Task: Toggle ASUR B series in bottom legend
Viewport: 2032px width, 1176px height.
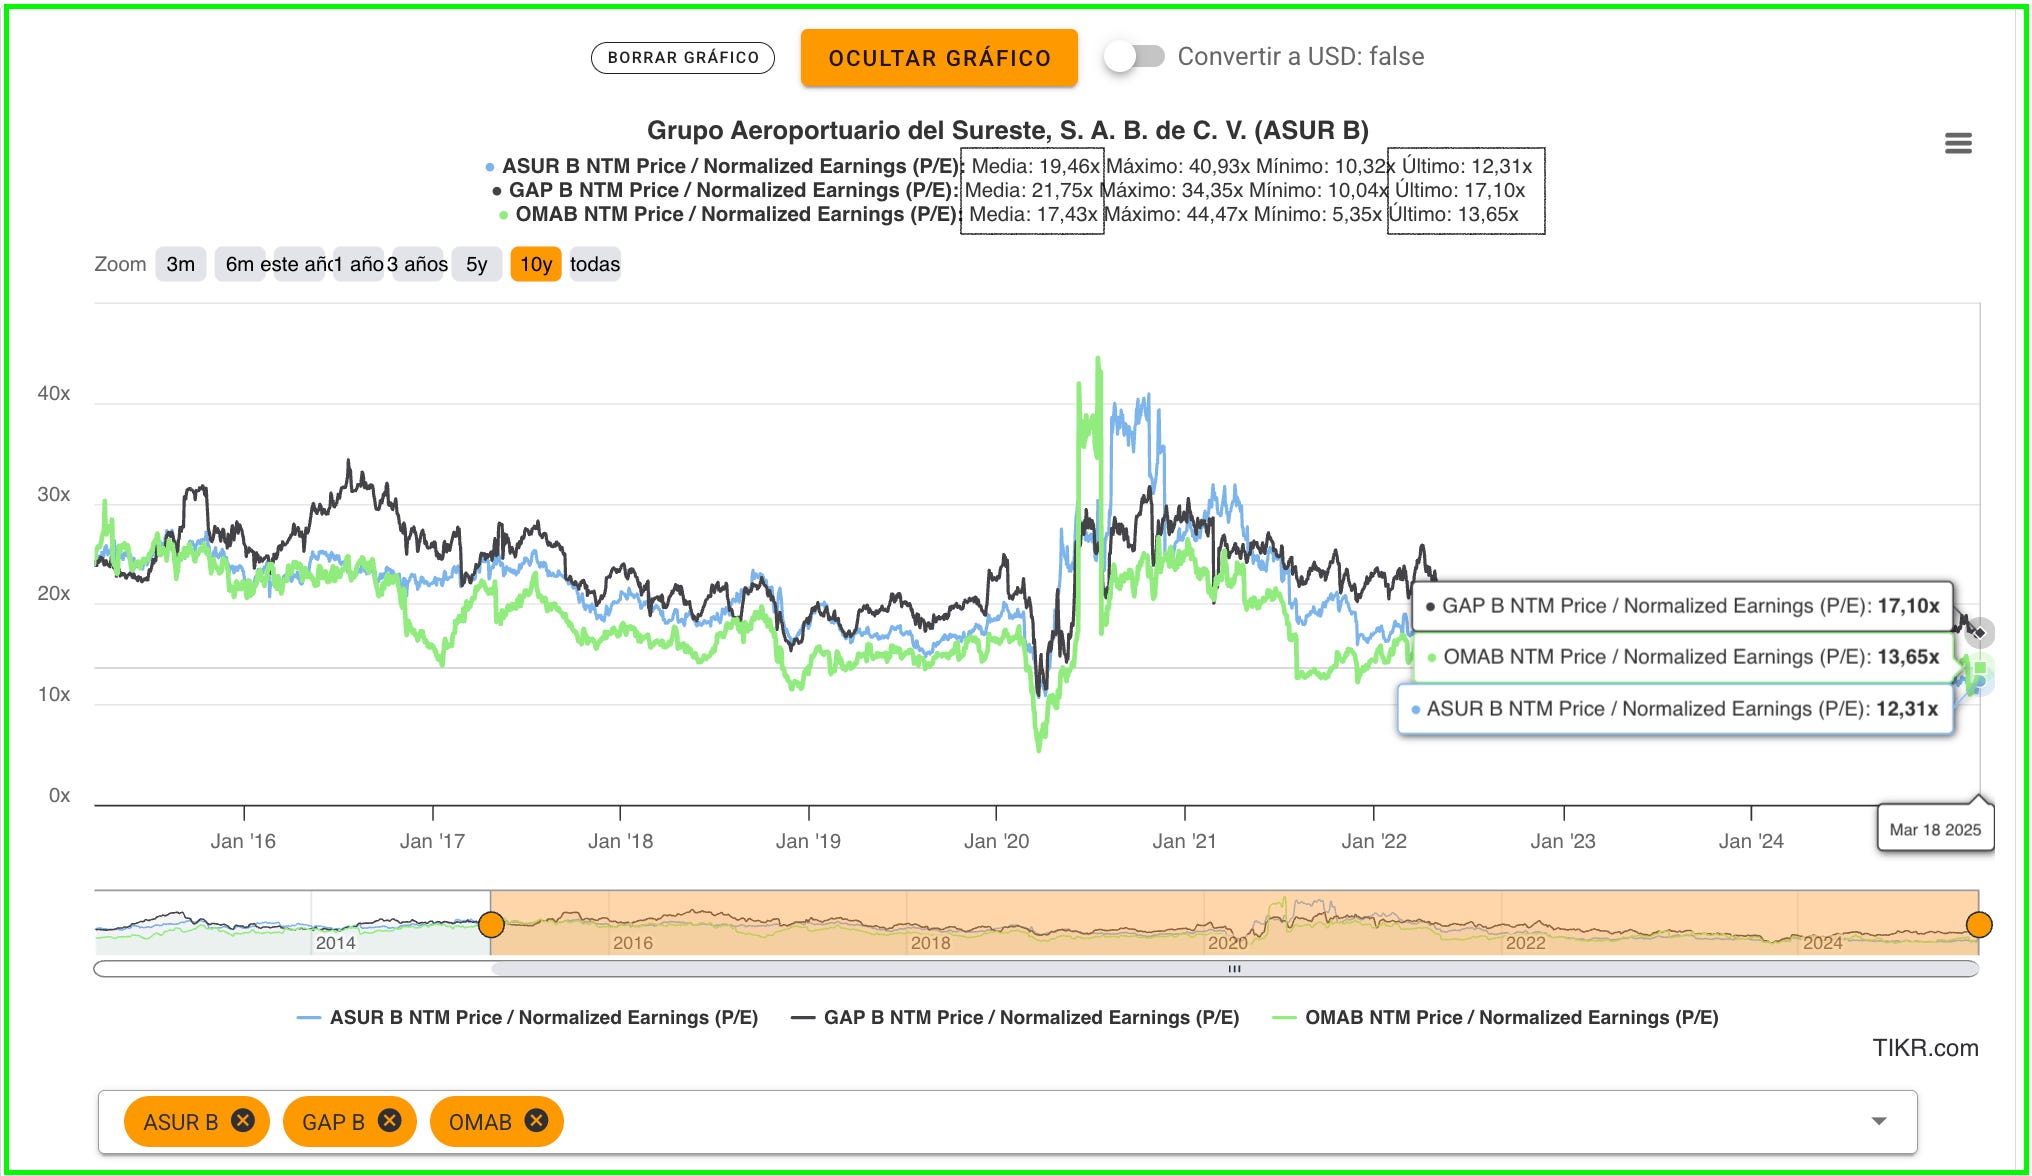Action: (543, 1017)
